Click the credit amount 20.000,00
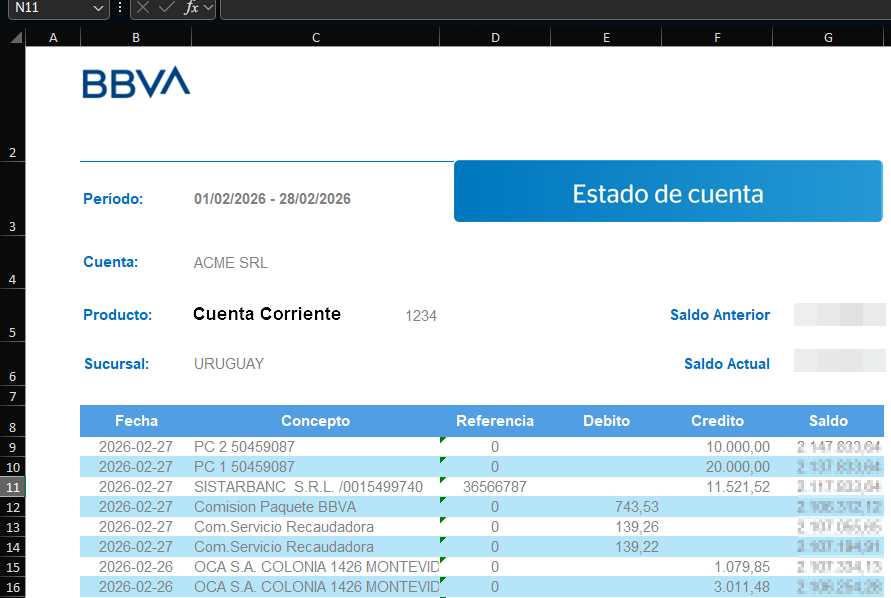This screenshot has width=891, height=598. (738, 467)
